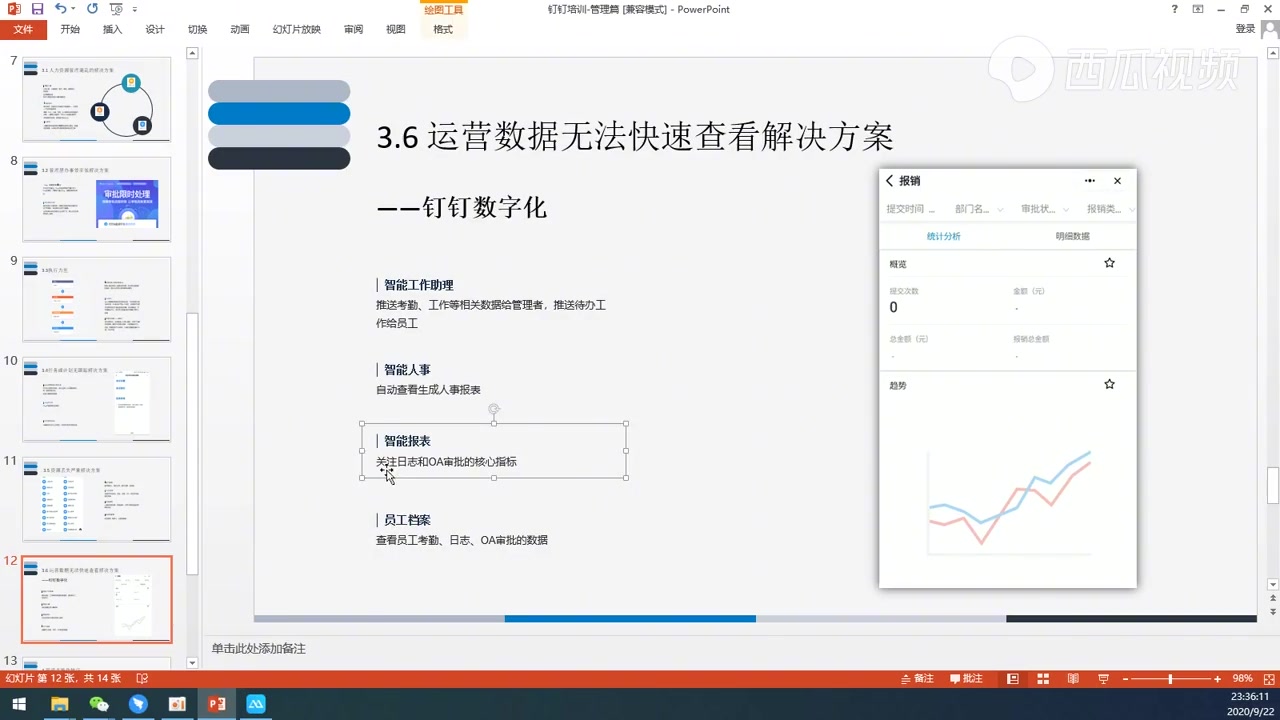
Task: Click the PowerPoint Help question mark icon
Action: (x=1174, y=9)
